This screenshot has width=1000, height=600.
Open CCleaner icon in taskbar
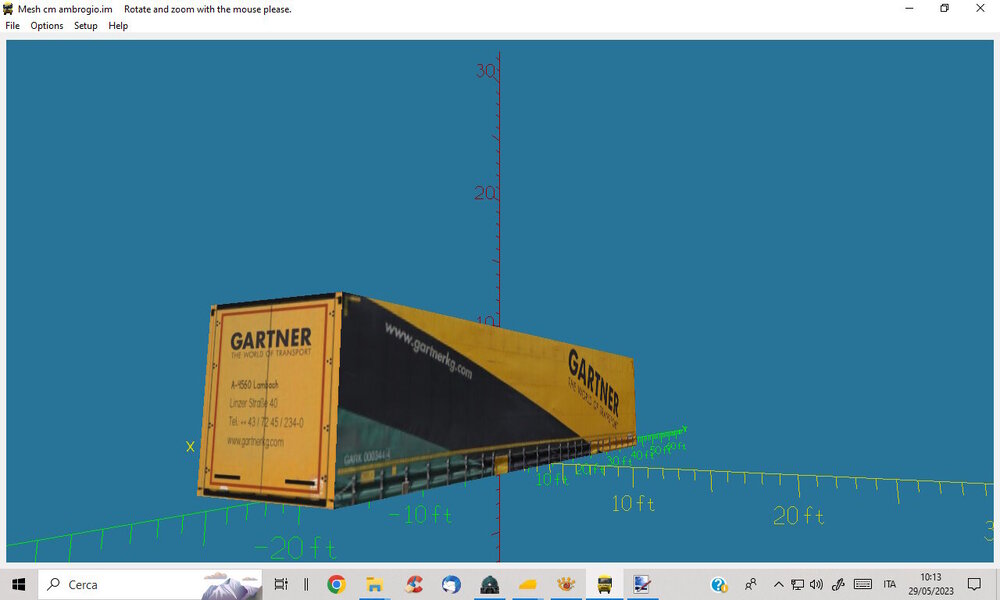point(413,584)
